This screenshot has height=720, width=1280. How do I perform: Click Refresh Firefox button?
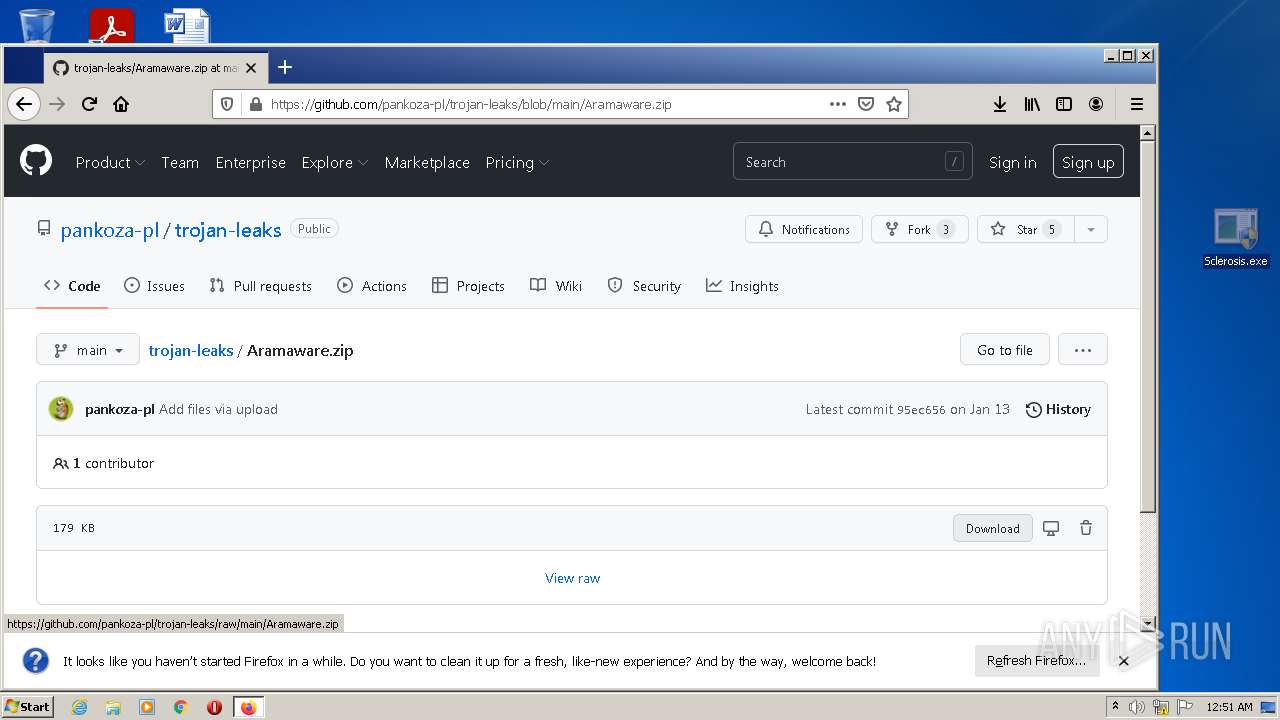tap(1036, 661)
